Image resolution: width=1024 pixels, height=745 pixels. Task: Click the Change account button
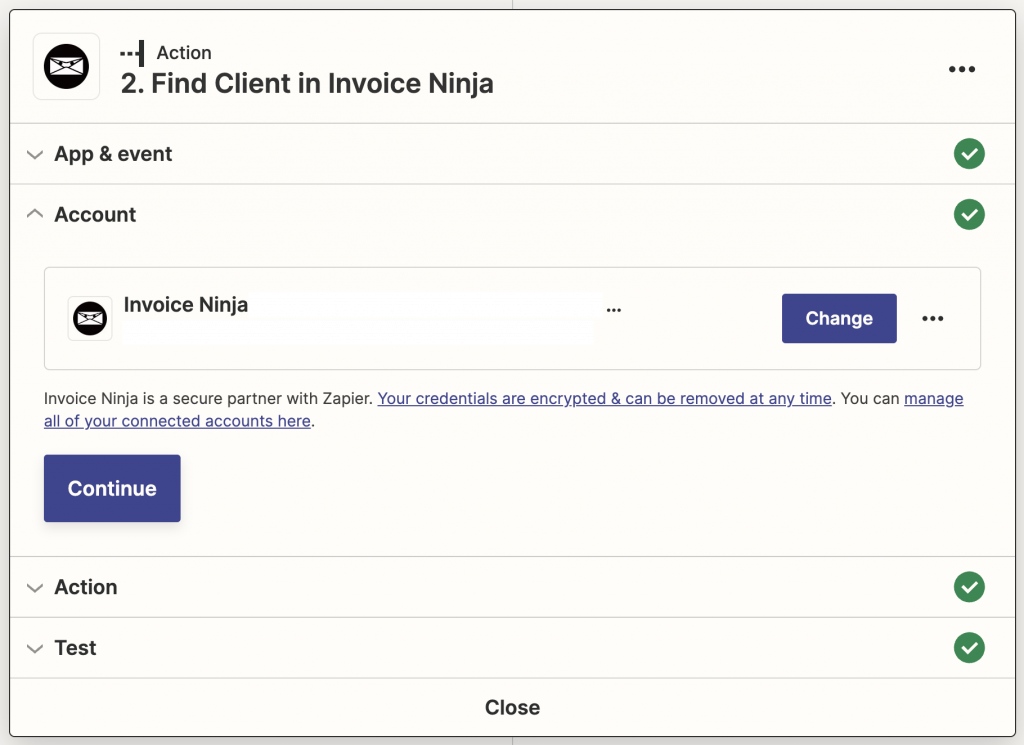(839, 319)
